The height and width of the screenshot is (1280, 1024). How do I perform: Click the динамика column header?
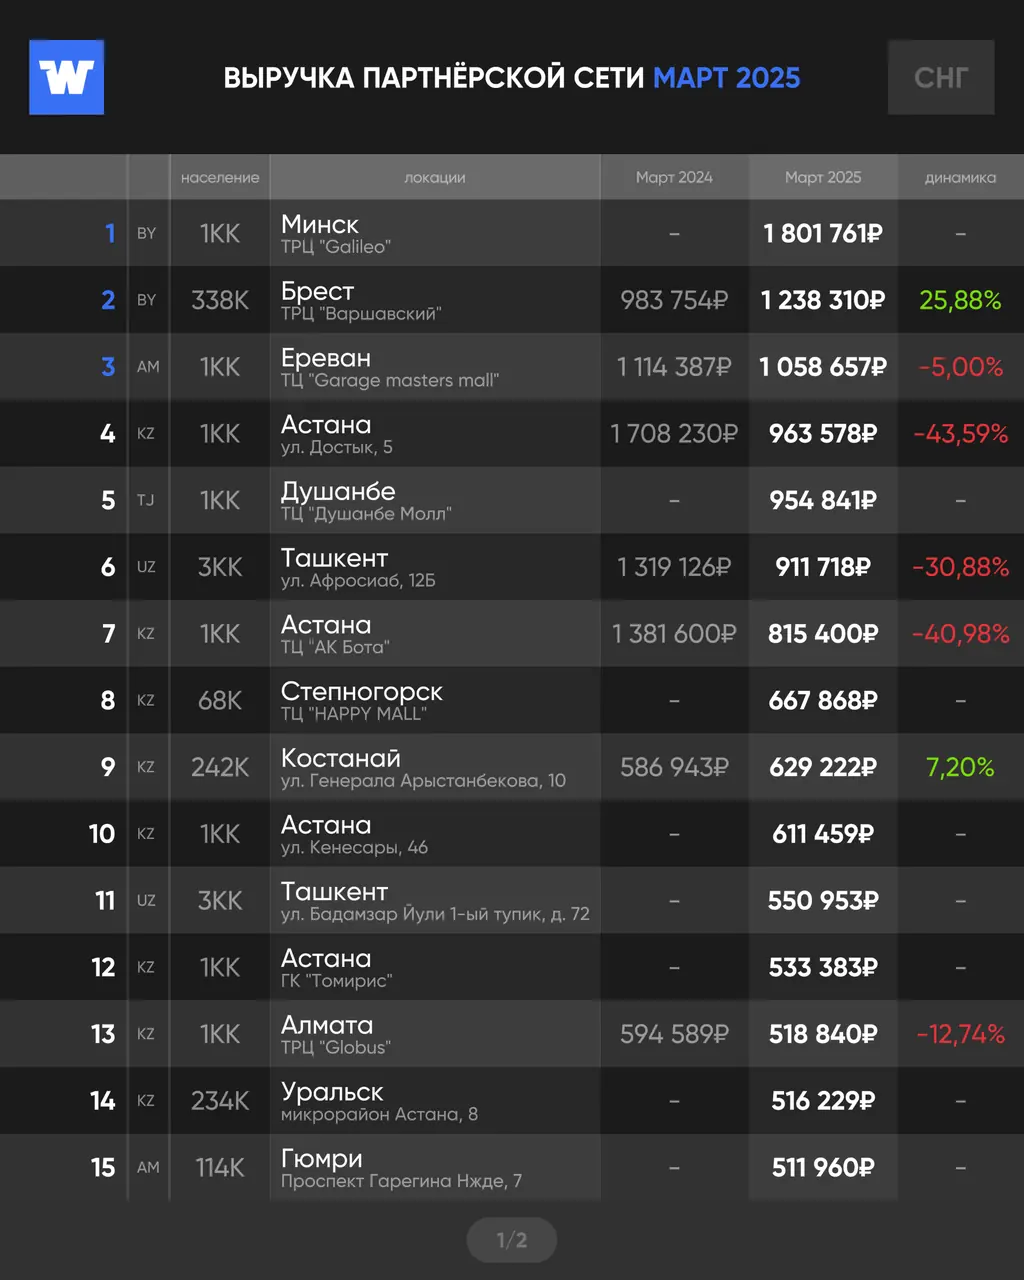coord(960,177)
